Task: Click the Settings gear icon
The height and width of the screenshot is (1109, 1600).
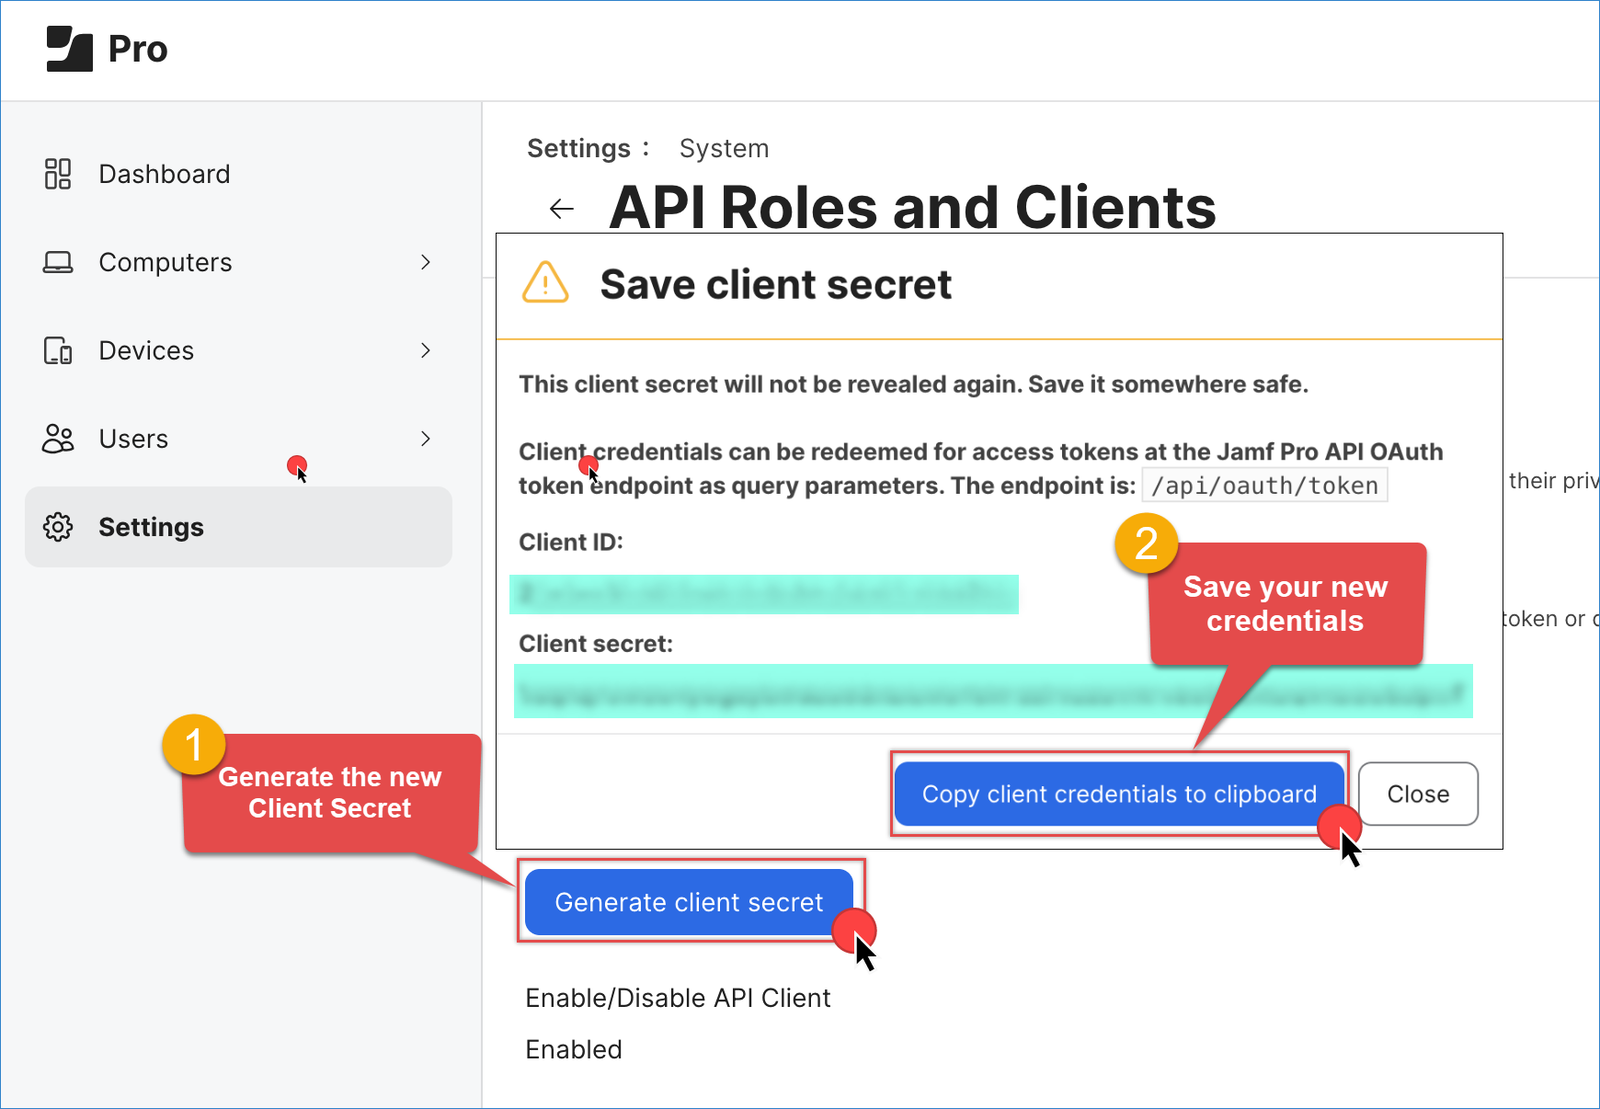Action: [58, 527]
